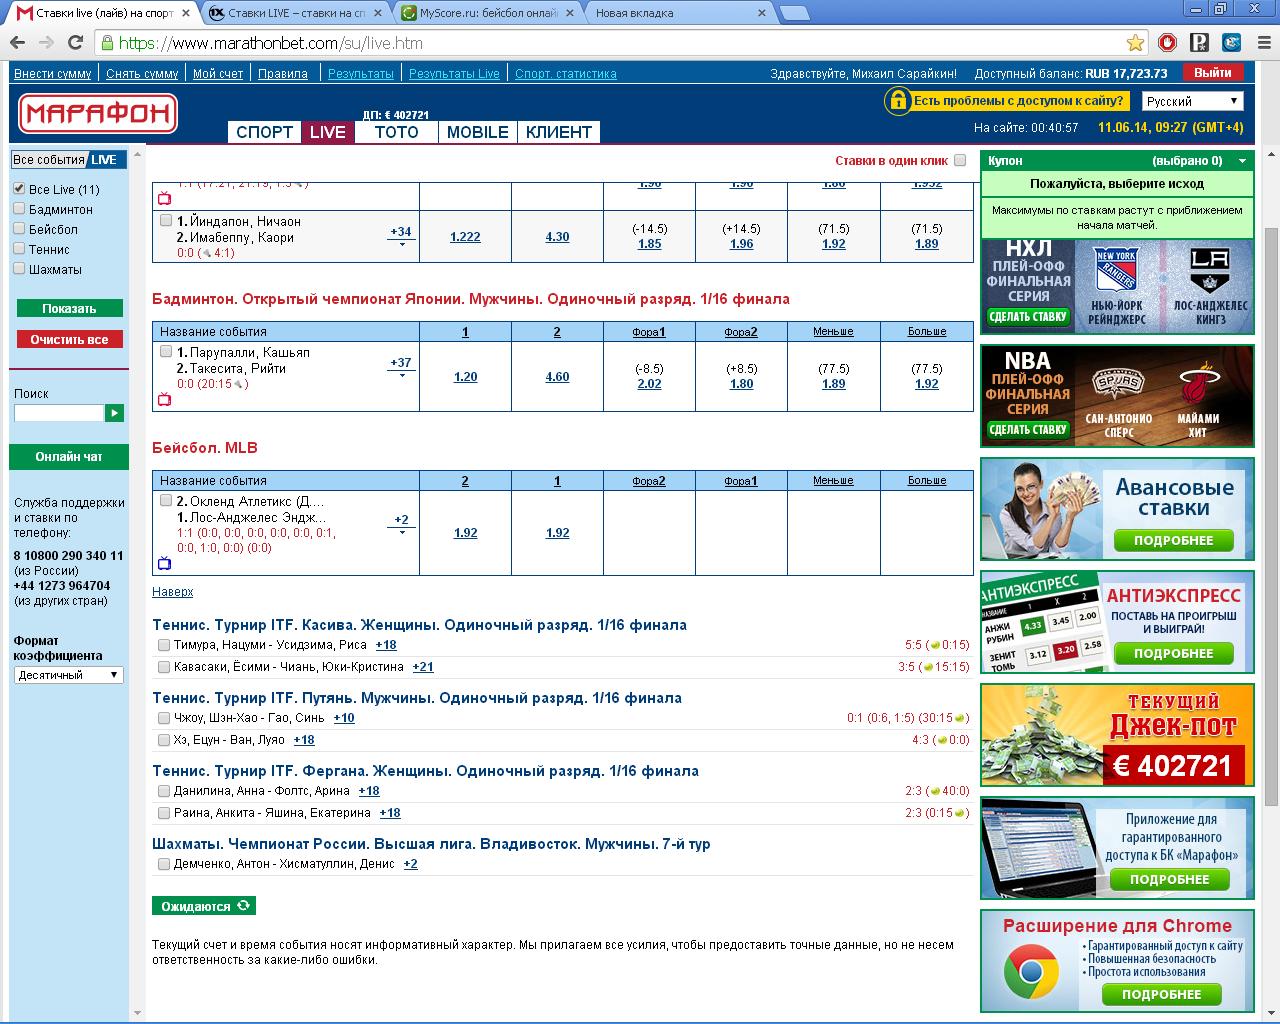This screenshot has width=1280, height=1024.
Task: Click Подробнее on Расширение для Chrome banner
Action: pyautogui.click(x=1162, y=995)
